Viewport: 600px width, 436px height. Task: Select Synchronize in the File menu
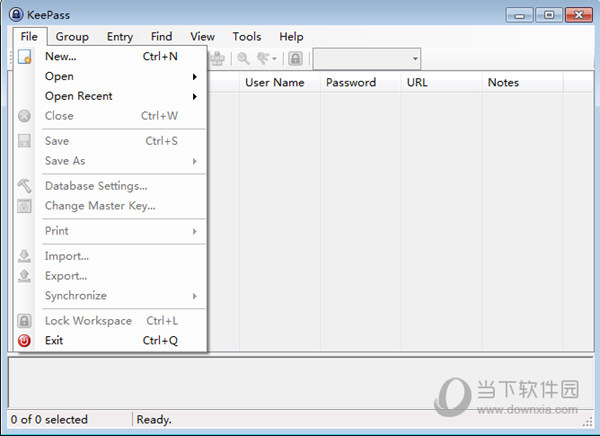(x=111, y=296)
